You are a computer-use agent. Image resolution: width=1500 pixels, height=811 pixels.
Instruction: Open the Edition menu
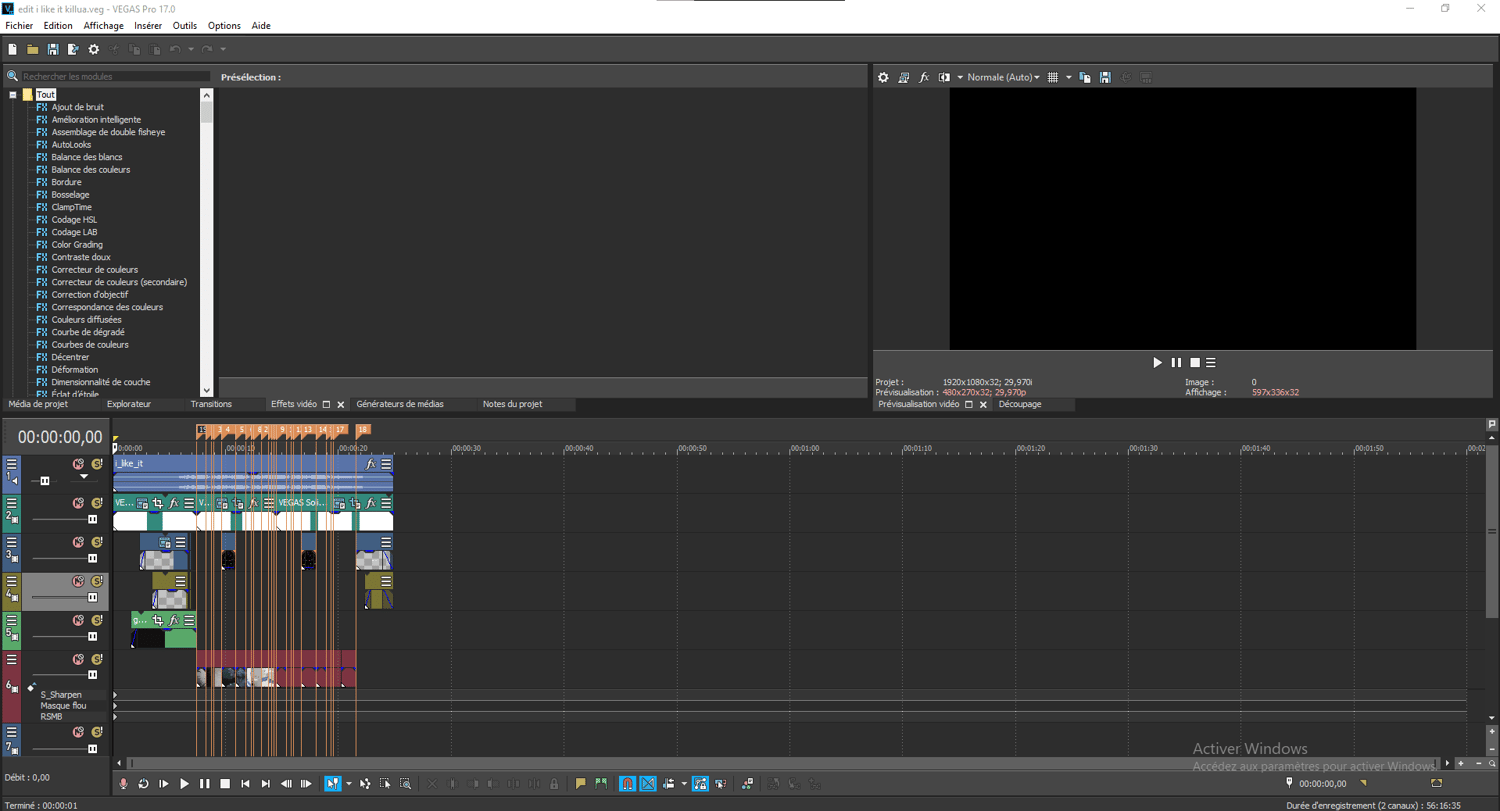(58, 26)
